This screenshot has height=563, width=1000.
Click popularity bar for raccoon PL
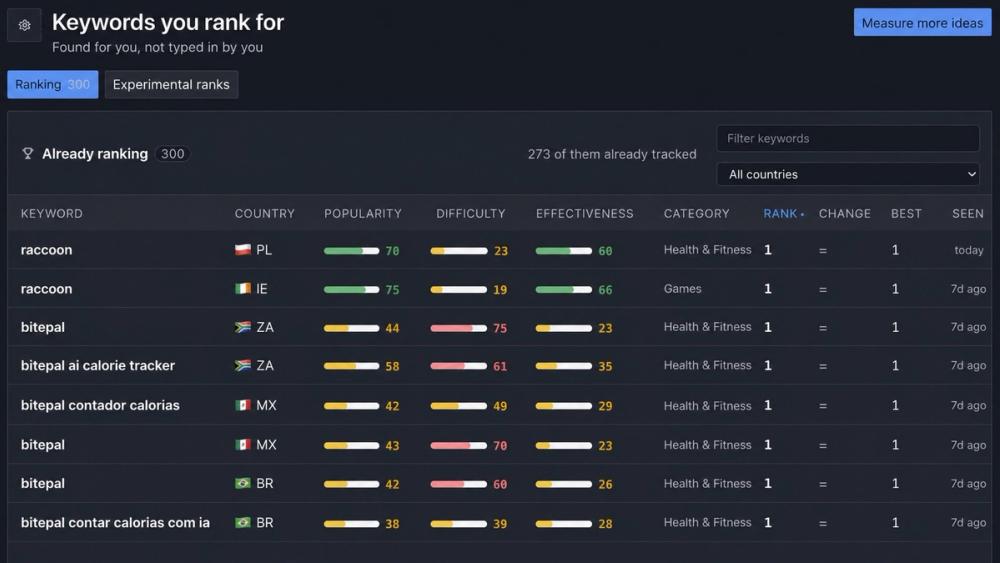[351, 251]
